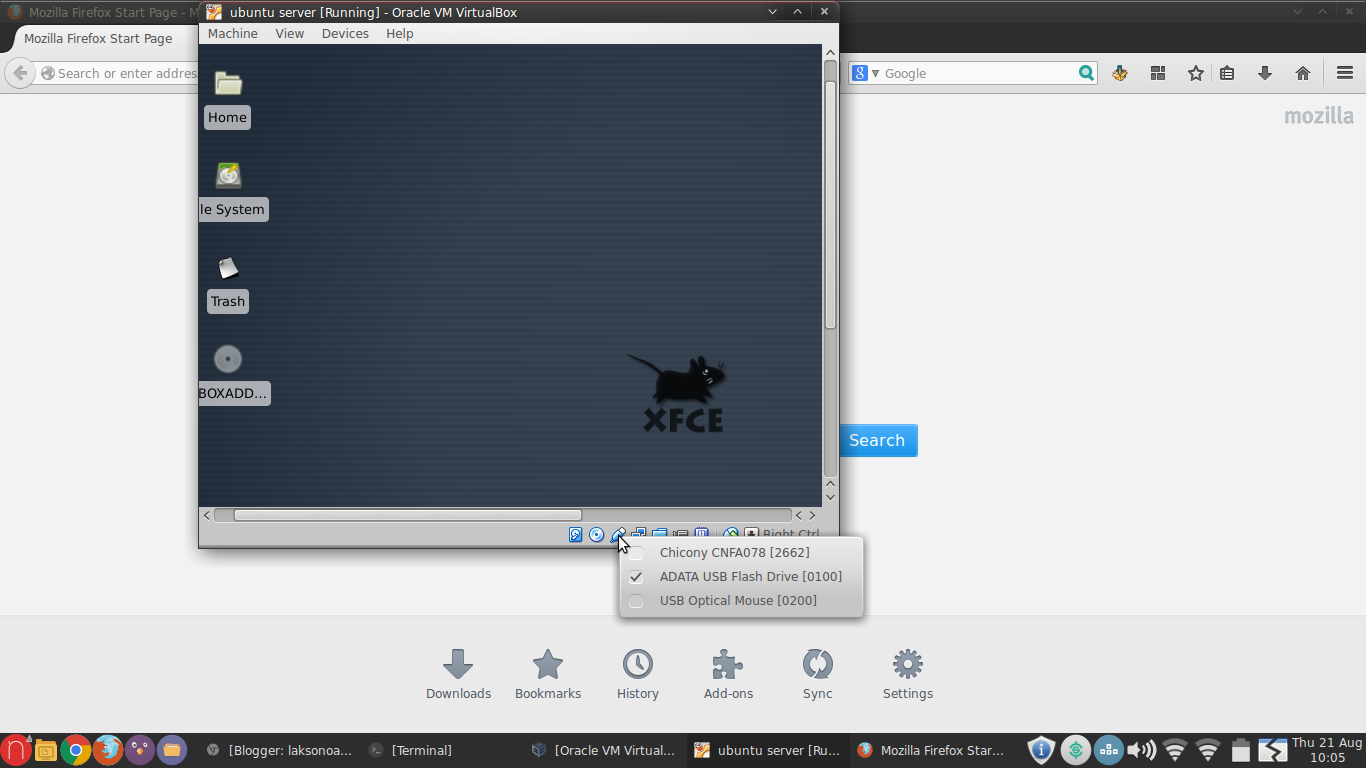Open the Home folder icon on the XFCE desktop

point(228,99)
